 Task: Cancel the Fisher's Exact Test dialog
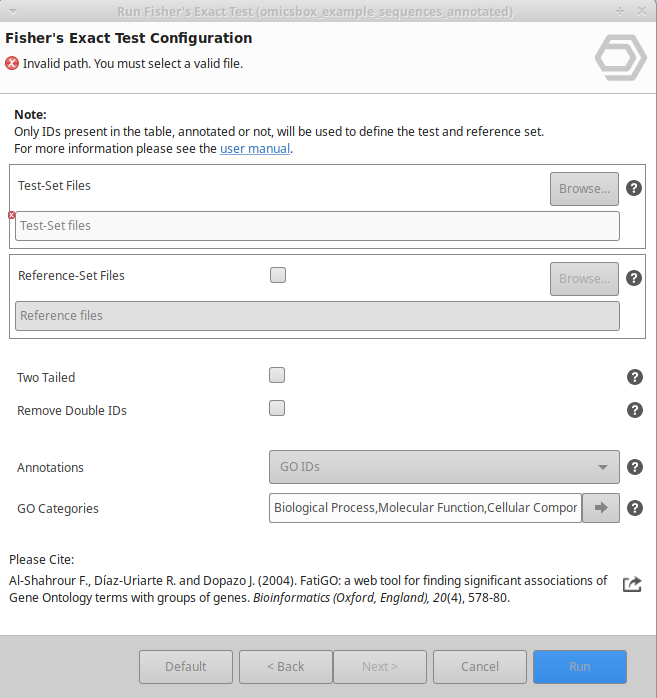(x=480, y=666)
